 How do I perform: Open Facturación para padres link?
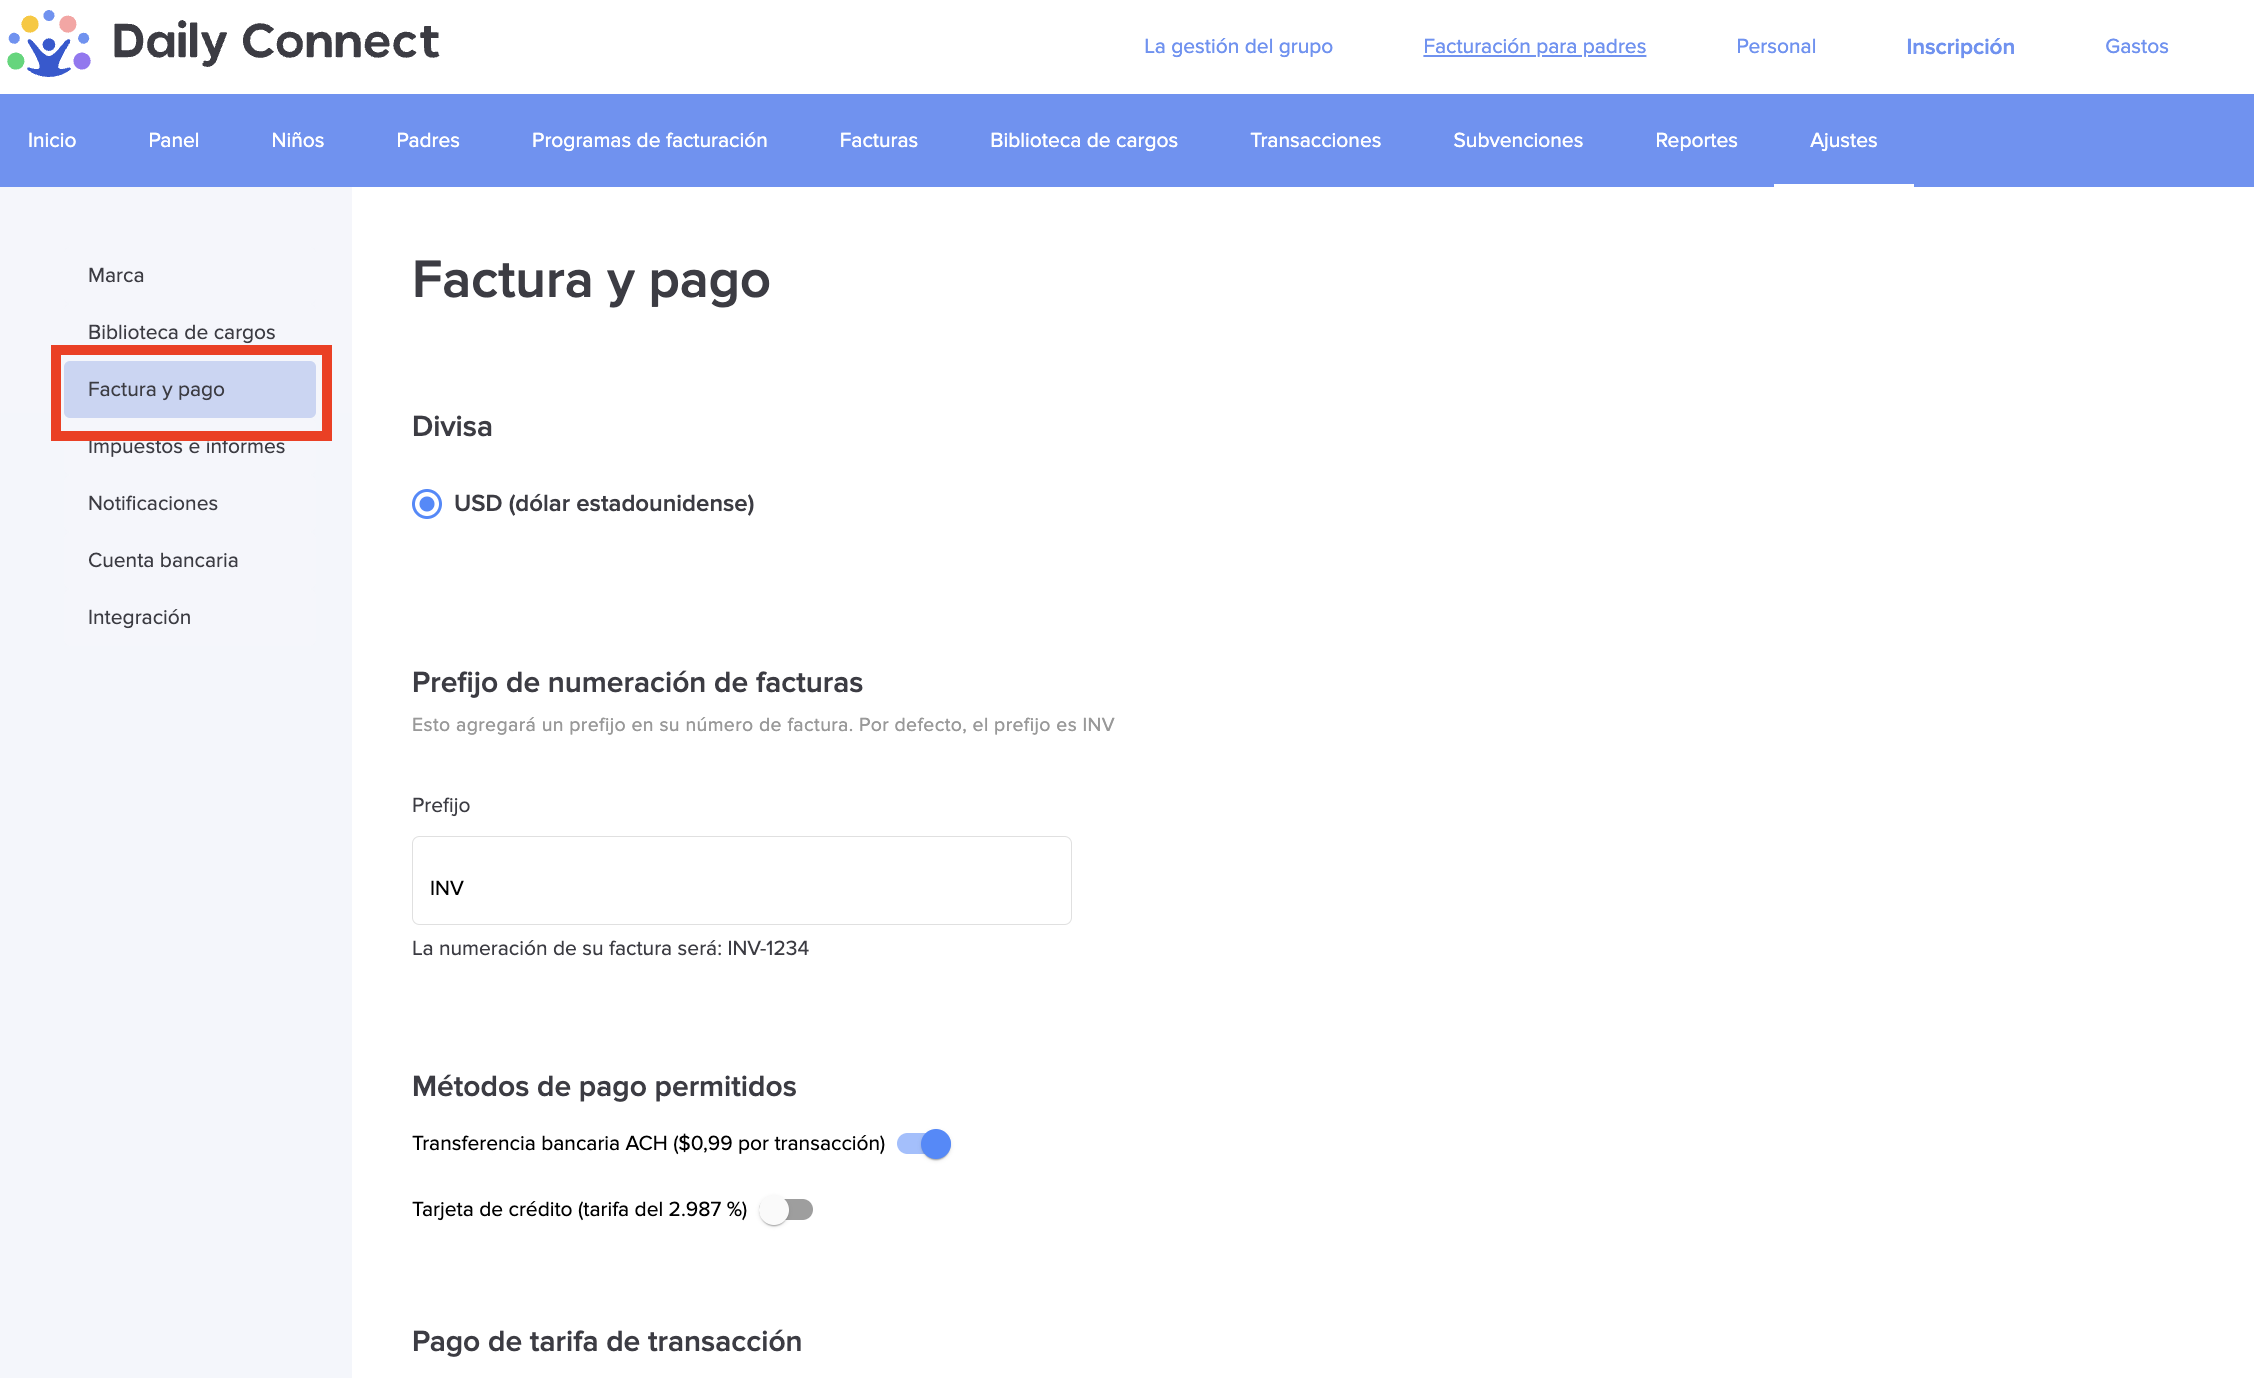pos(1534,47)
